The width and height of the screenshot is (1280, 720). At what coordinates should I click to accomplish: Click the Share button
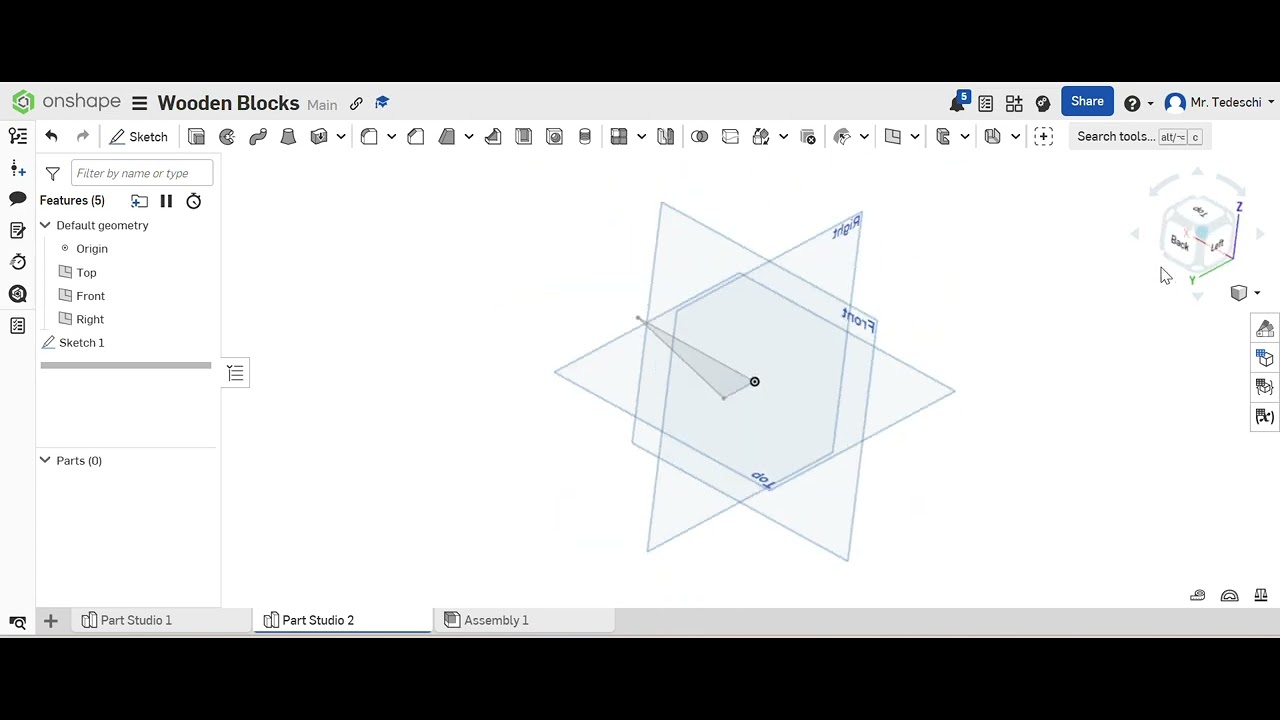pyautogui.click(x=1087, y=101)
